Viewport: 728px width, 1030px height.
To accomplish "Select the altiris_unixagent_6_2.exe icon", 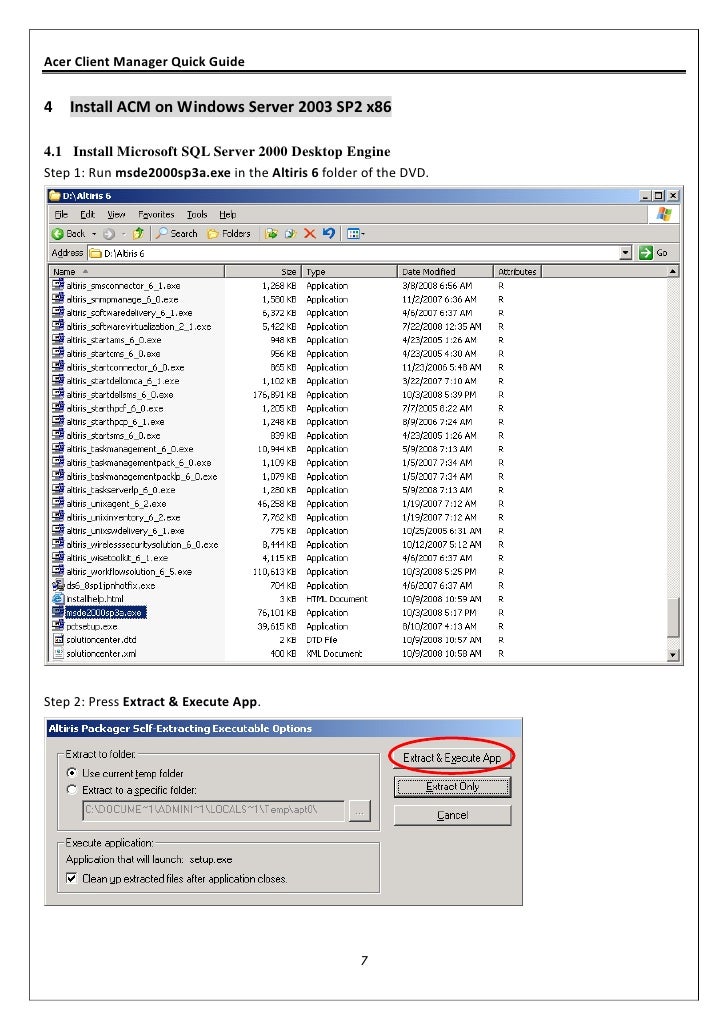I will coord(58,504).
